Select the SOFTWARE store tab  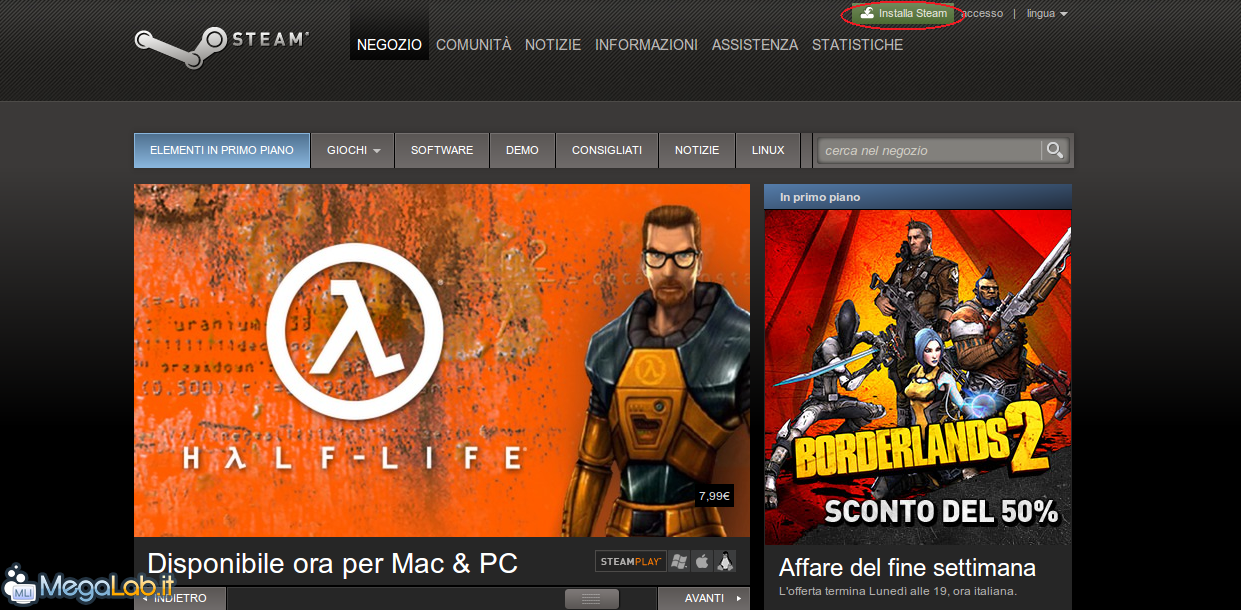tap(442, 150)
